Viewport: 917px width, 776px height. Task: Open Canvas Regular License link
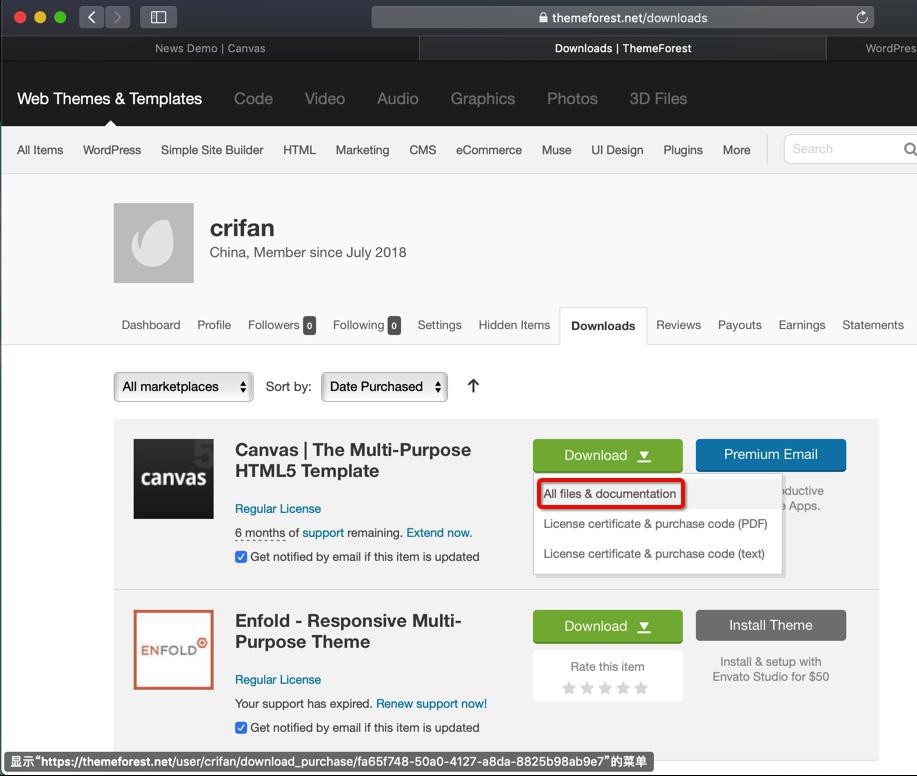click(278, 509)
